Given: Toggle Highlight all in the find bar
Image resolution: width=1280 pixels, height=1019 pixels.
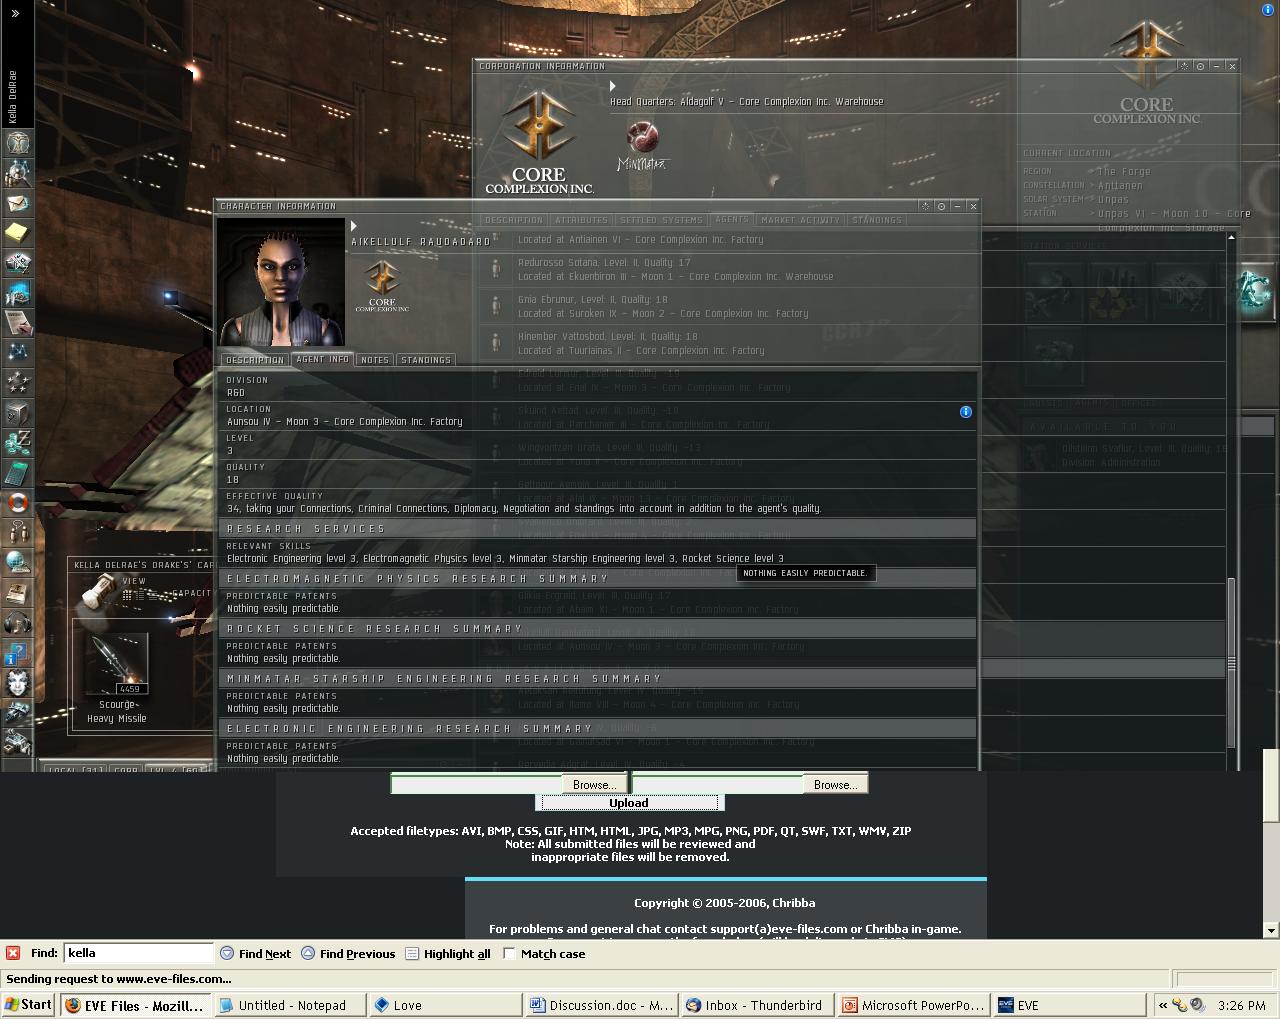Looking at the screenshot, I should 447,954.
